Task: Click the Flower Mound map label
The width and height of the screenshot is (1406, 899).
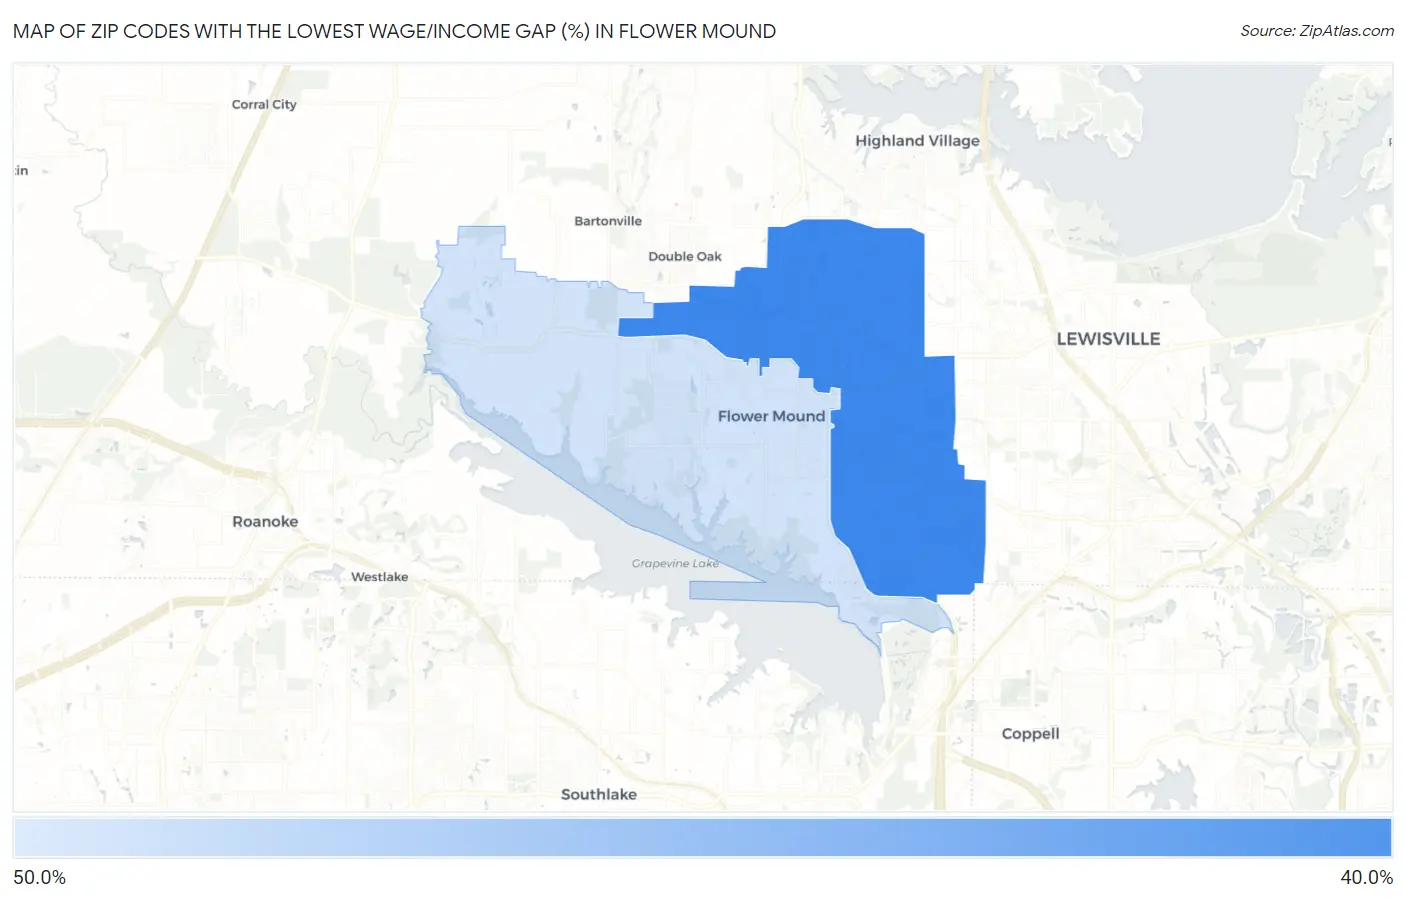Action: [x=771, y=416]
